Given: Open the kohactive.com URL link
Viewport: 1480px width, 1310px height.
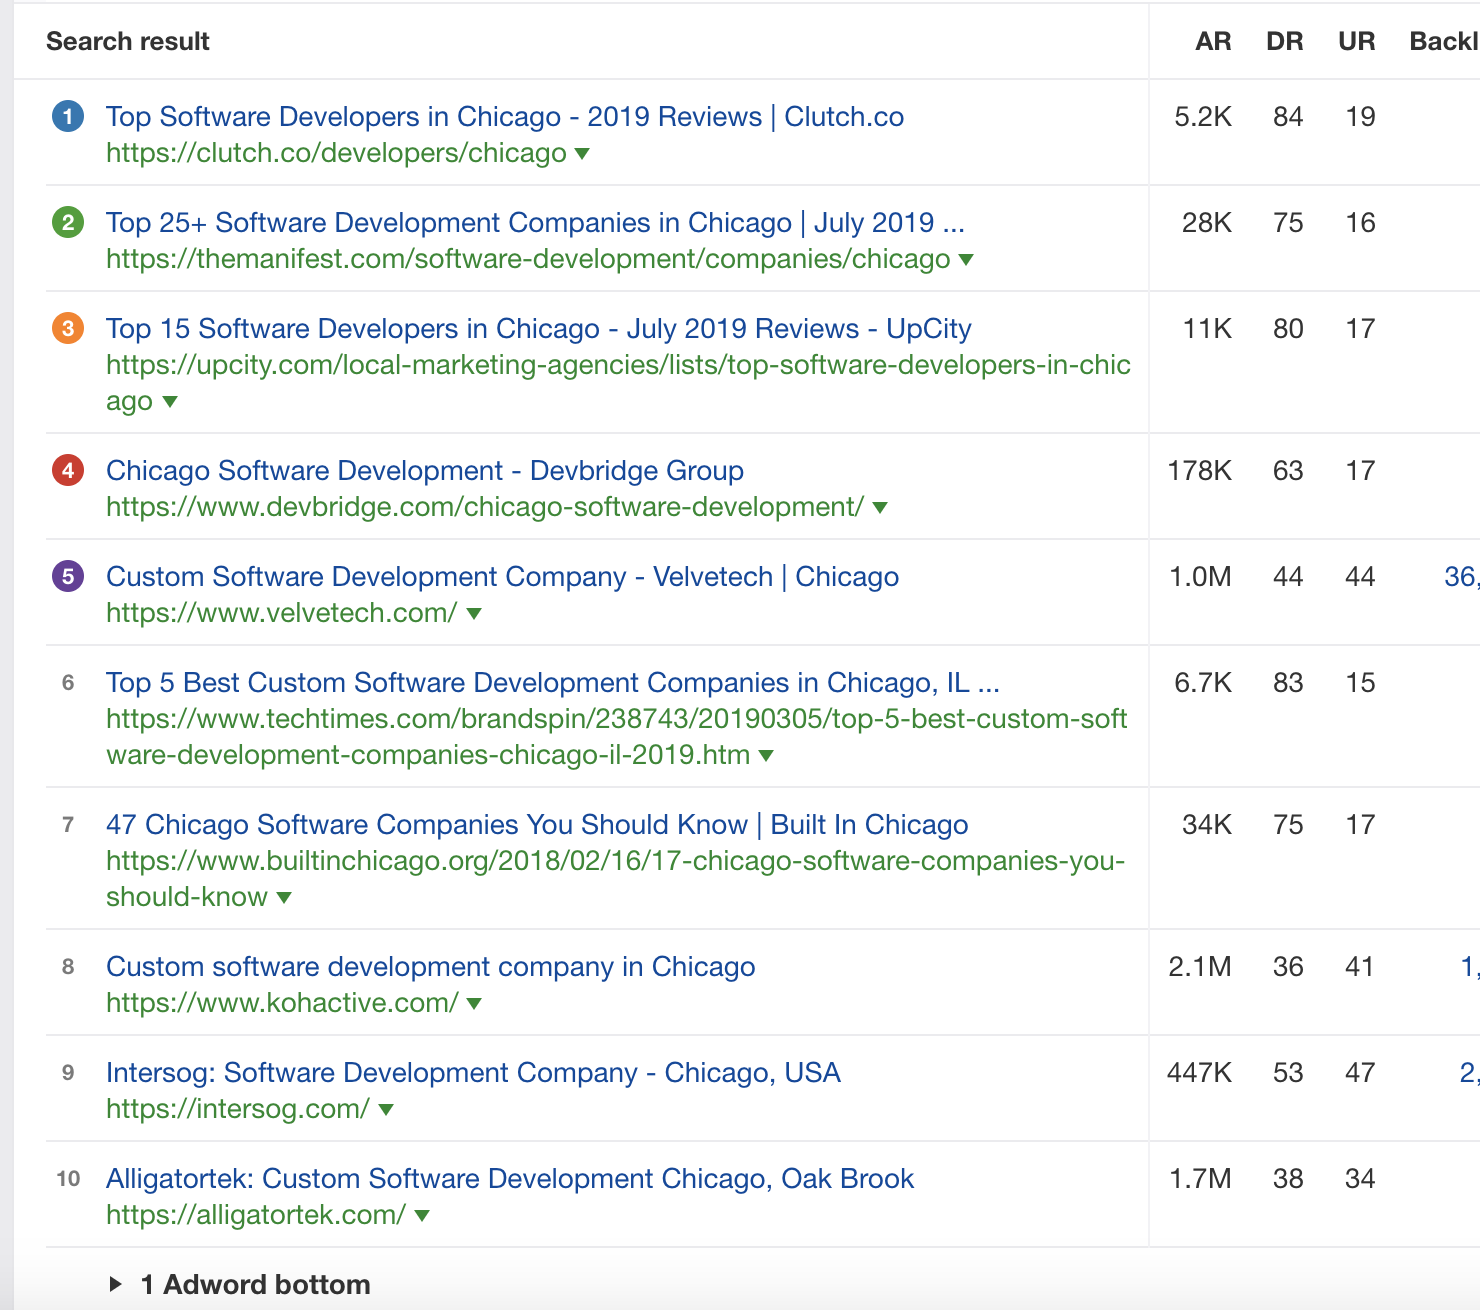Looking at the screenshot, I should [x=283, y=1003].
